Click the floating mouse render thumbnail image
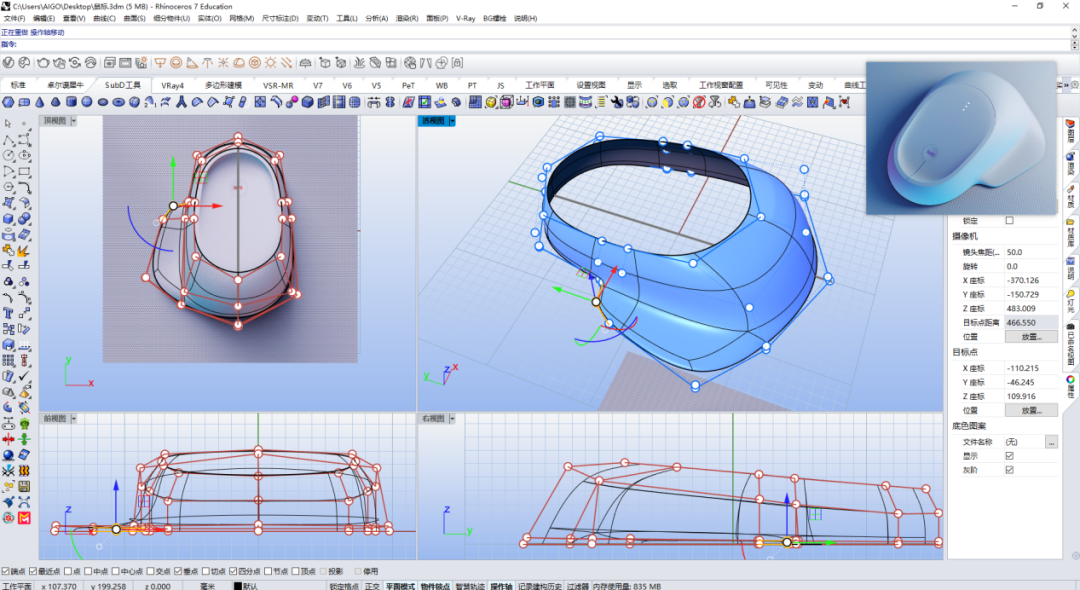The image size is (1080, 590). (x=961, y=138)
